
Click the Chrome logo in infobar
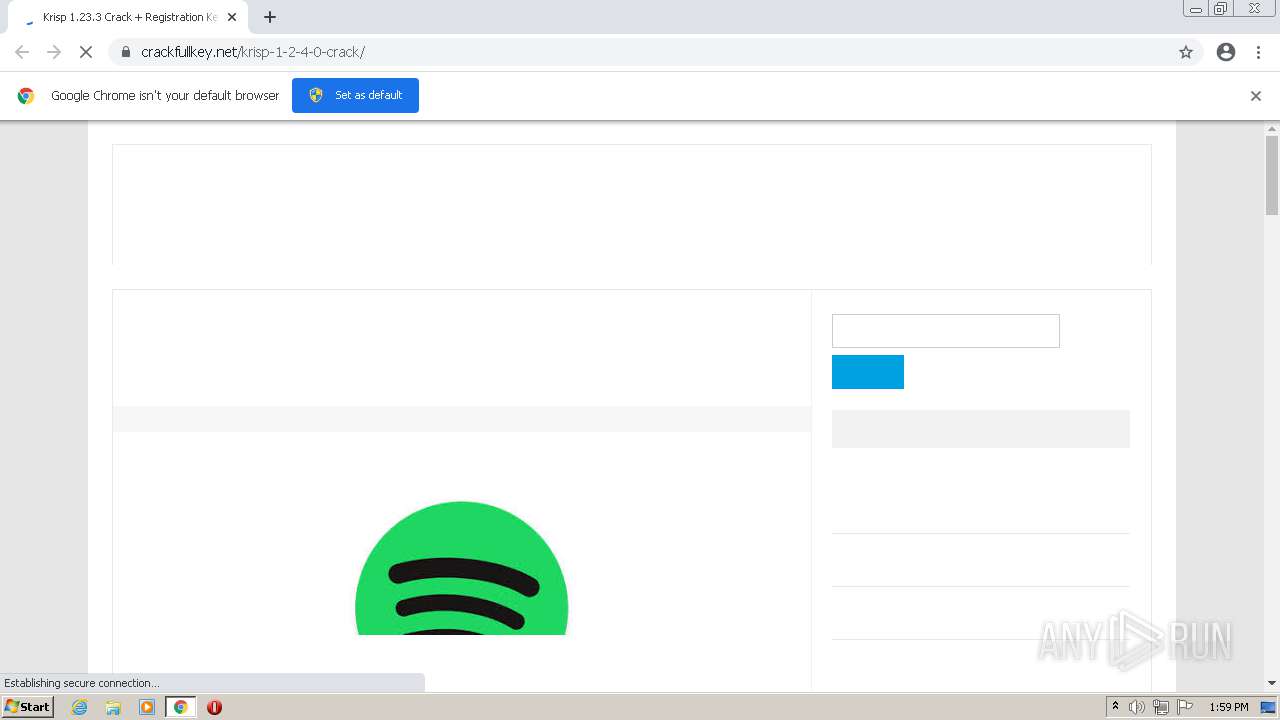coord(26,96)
